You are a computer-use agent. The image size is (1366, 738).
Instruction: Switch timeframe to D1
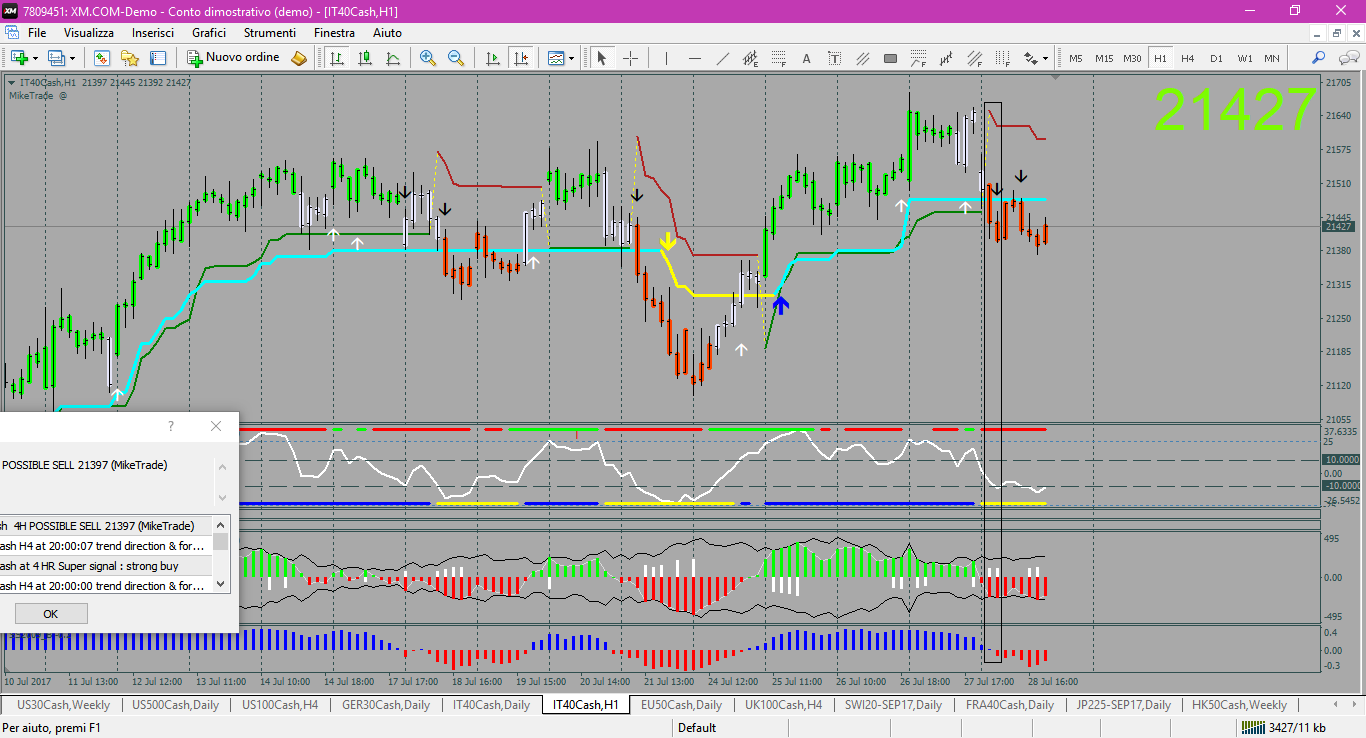point(1216,58)
